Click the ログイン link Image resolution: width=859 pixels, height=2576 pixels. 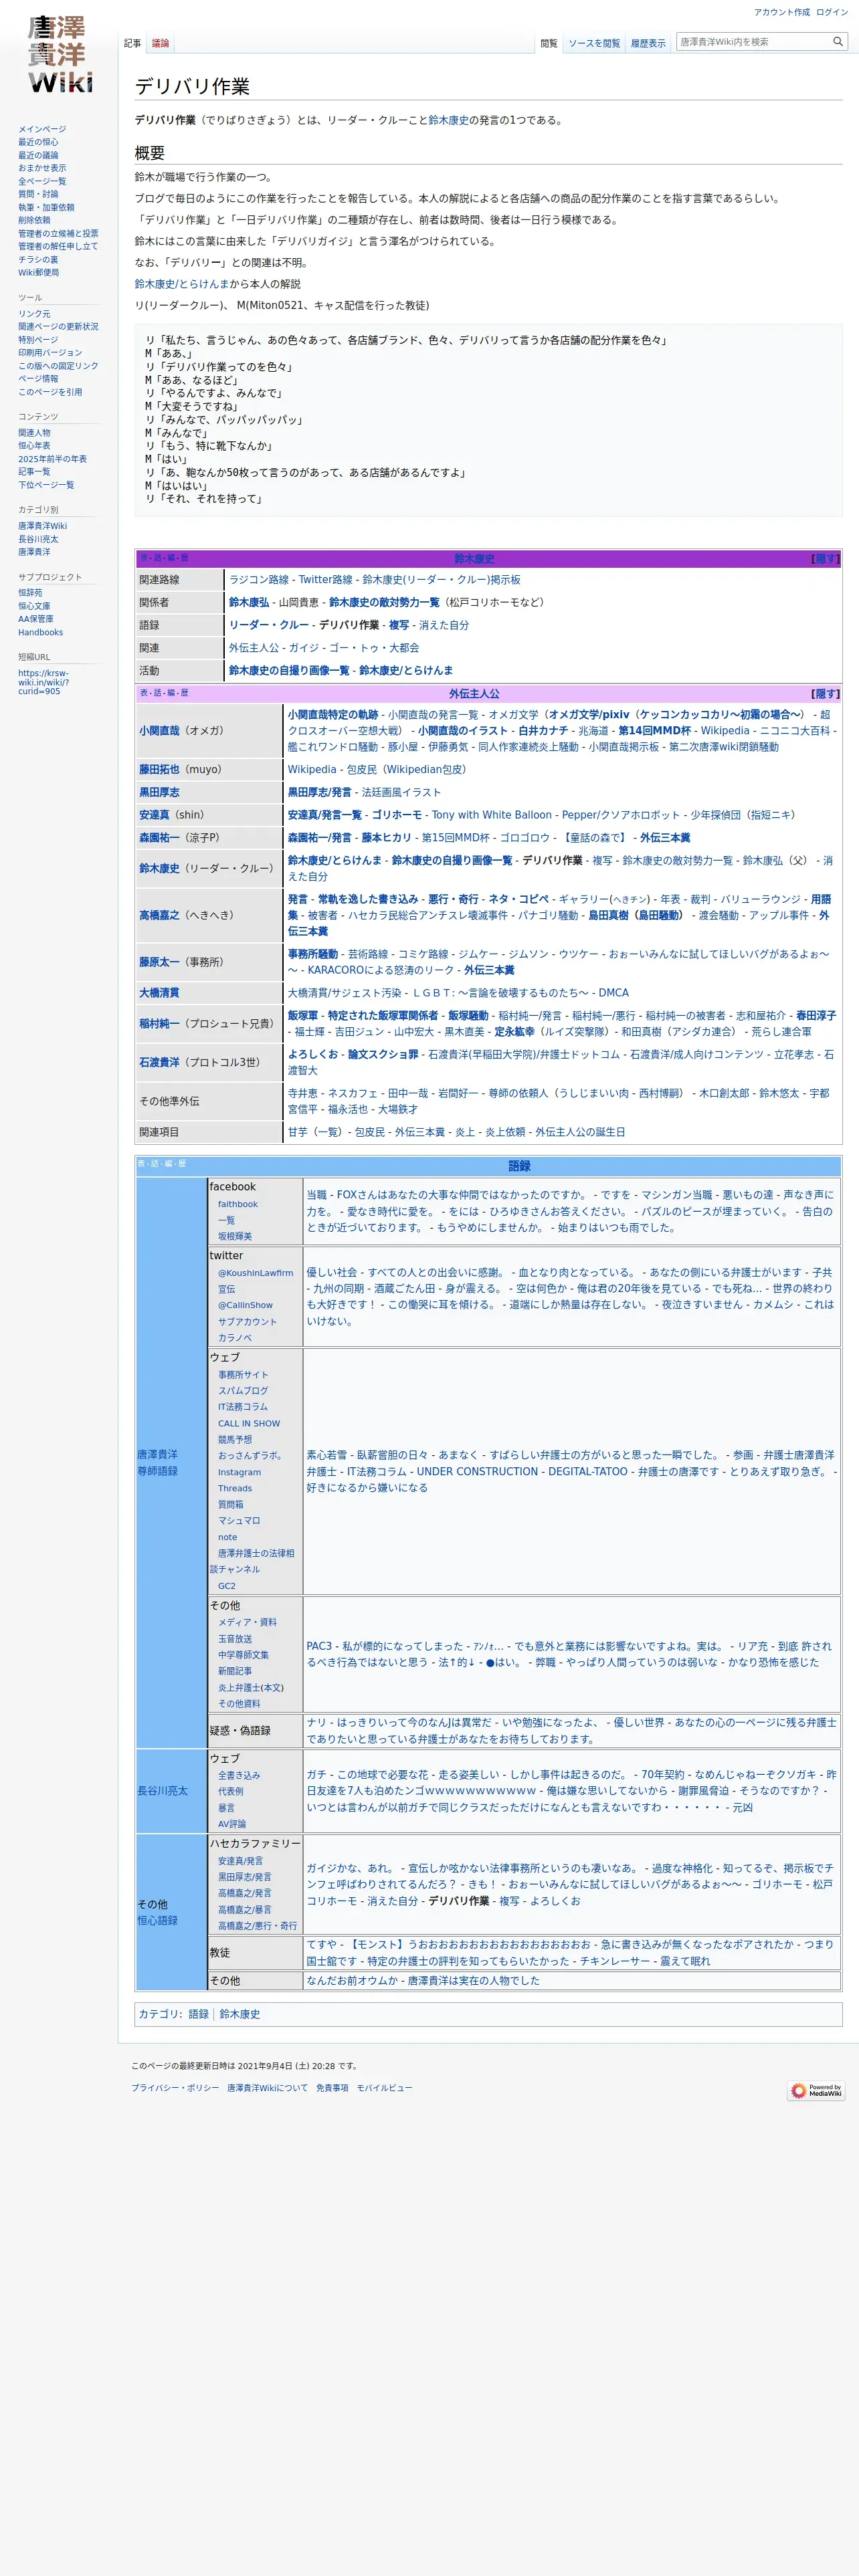[831, 12]
